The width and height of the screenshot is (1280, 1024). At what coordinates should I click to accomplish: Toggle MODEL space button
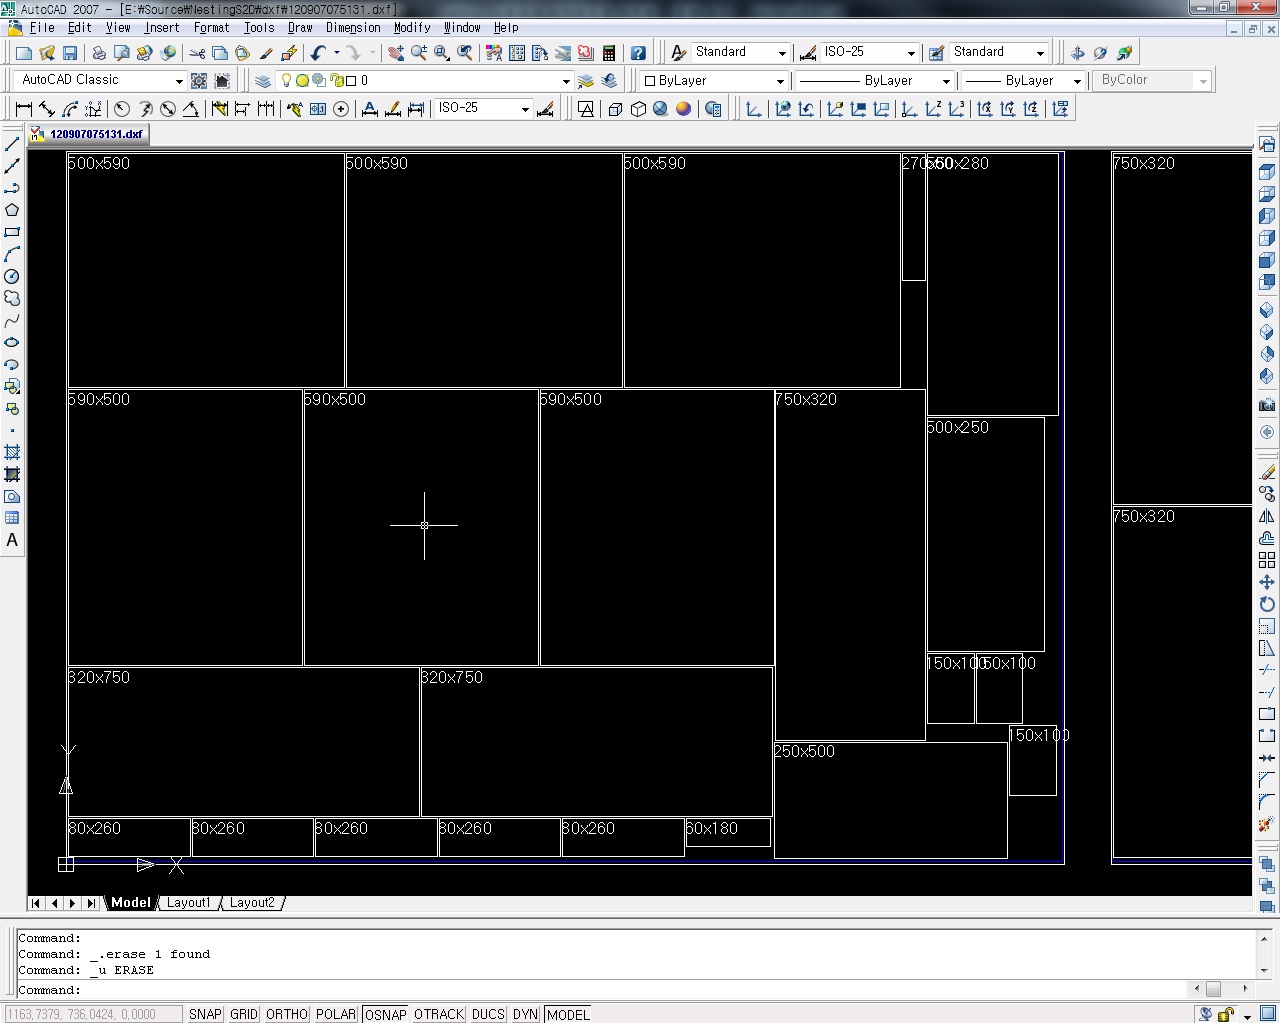(x=568, y=1014)
